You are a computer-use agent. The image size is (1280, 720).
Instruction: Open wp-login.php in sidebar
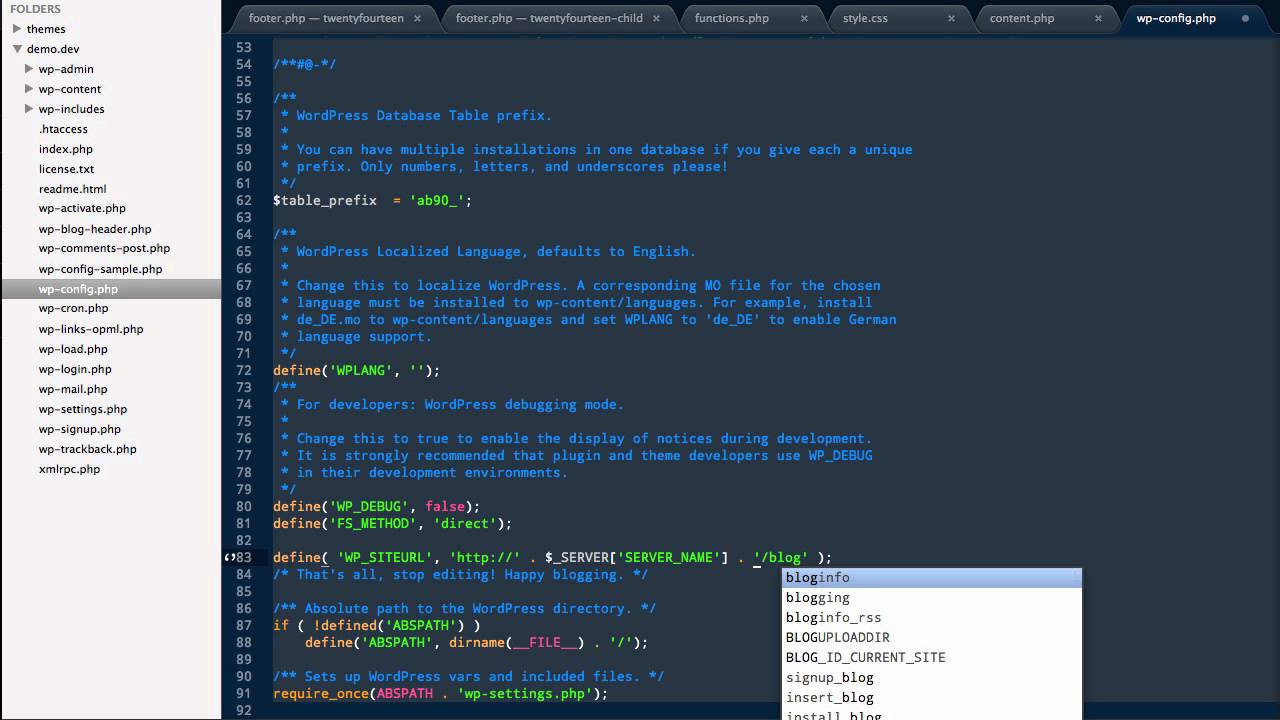(75, 369)
